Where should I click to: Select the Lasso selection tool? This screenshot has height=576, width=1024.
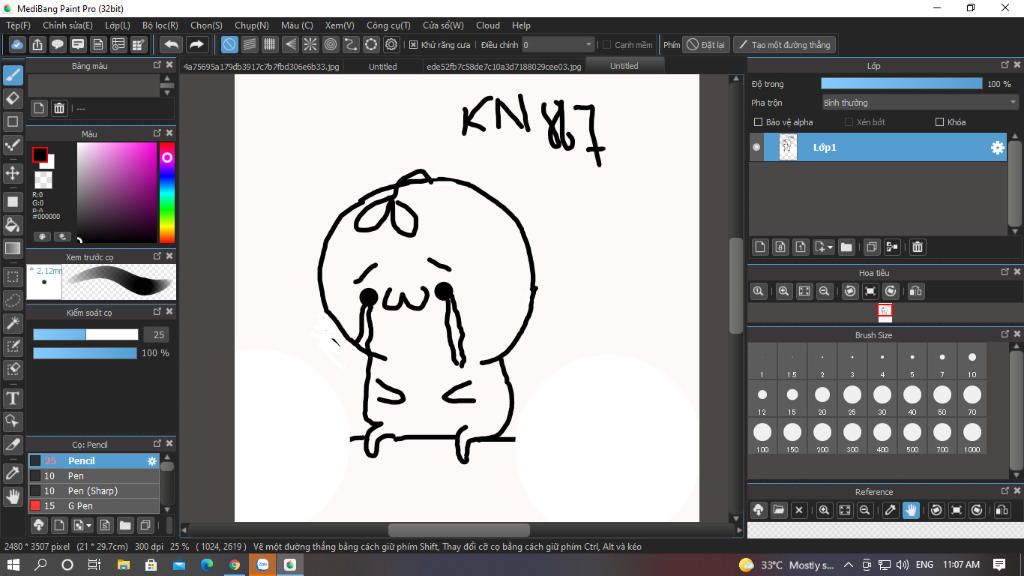point(12,300)
